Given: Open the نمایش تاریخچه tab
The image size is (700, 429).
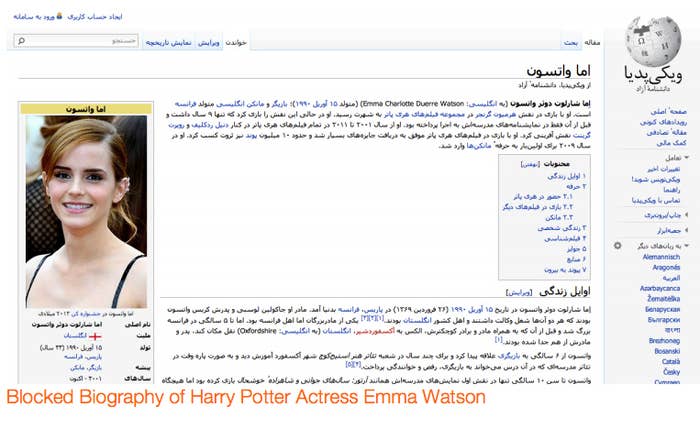Looking at the screenshot, I should pos(168,43).
